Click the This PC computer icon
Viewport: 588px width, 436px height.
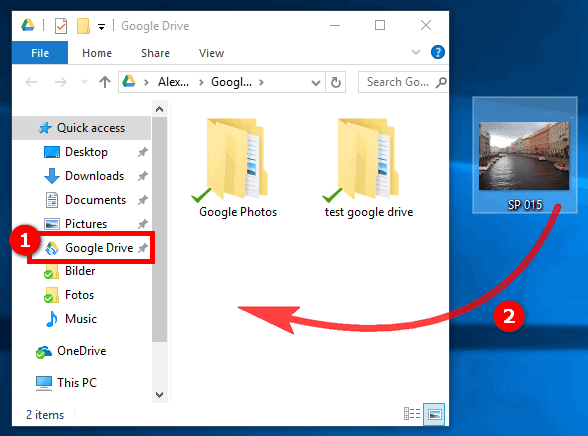pos(44,384)
